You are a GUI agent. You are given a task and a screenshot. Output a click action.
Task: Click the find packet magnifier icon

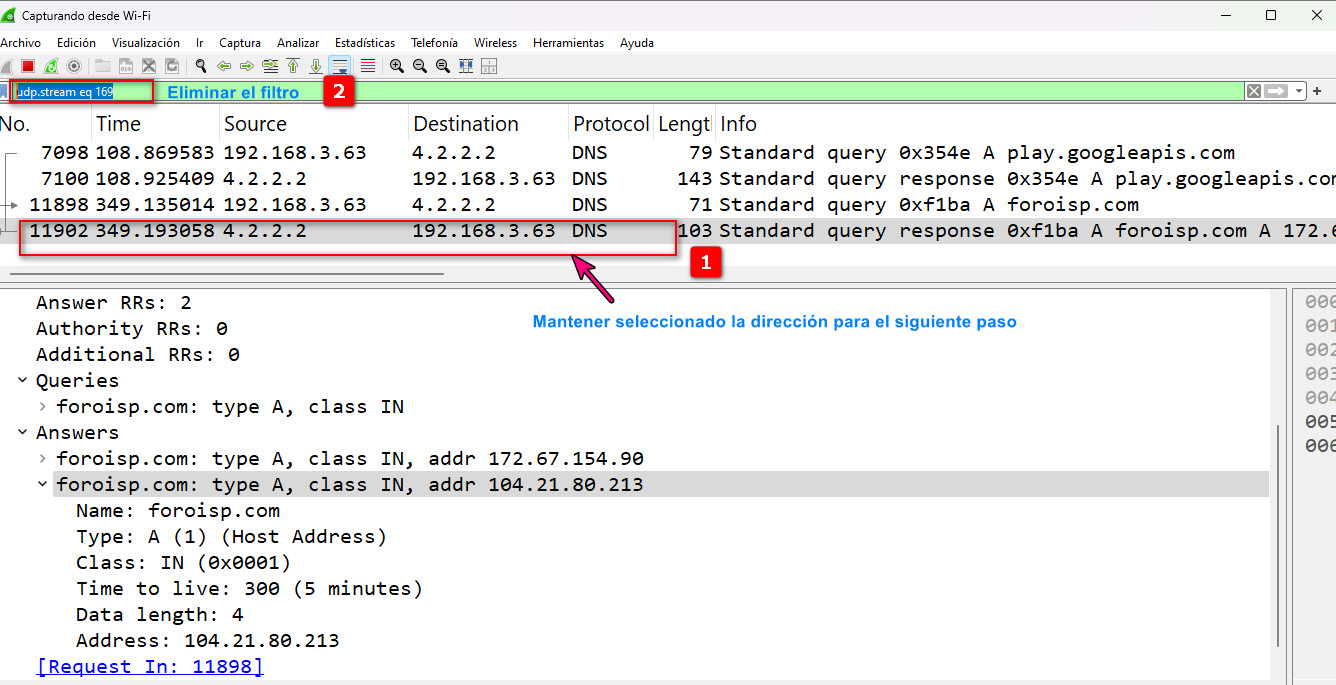(201, 66)
